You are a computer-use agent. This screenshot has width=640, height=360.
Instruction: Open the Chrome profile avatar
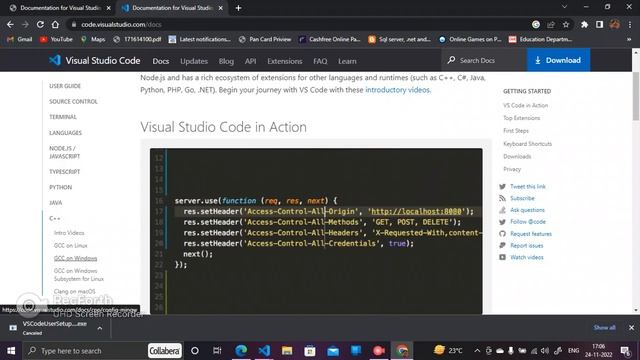pos(614,24)
